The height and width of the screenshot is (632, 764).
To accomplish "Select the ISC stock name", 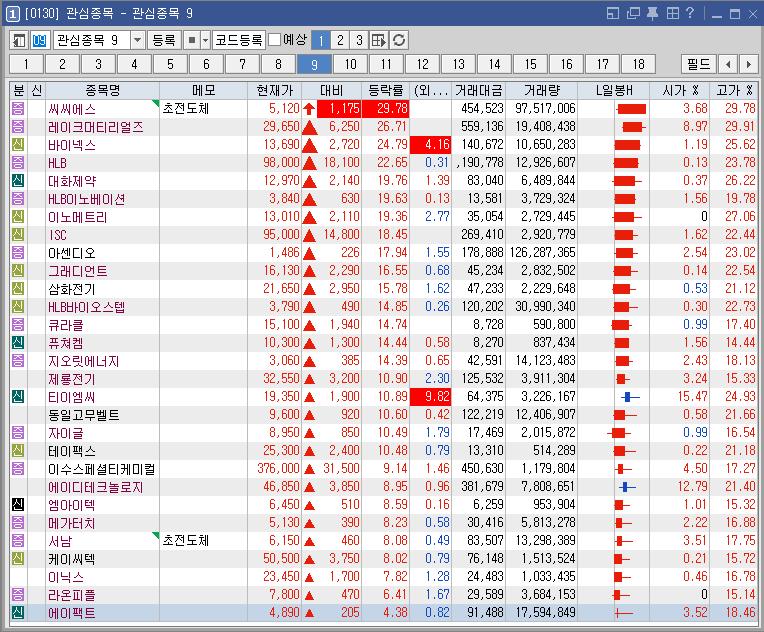I will (57, 235).
